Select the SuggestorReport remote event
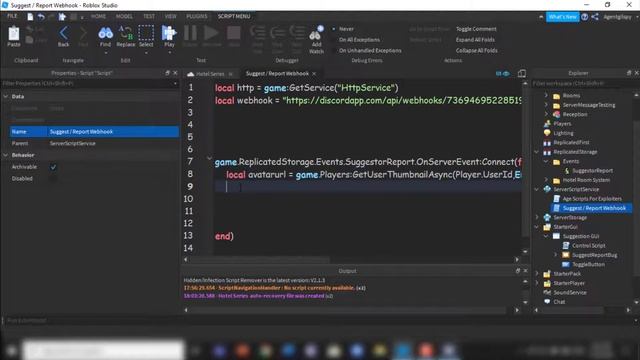 [x=592, y=171]
